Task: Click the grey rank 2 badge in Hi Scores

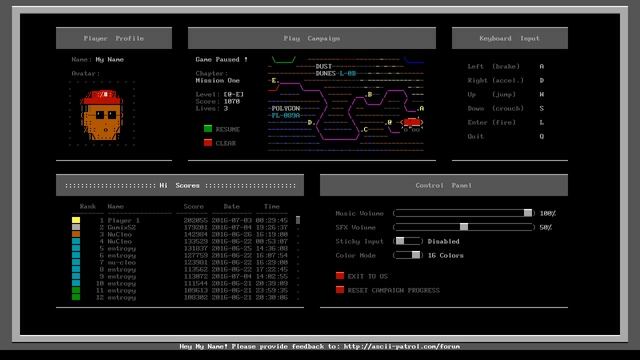Action: [x=76, y=227]
